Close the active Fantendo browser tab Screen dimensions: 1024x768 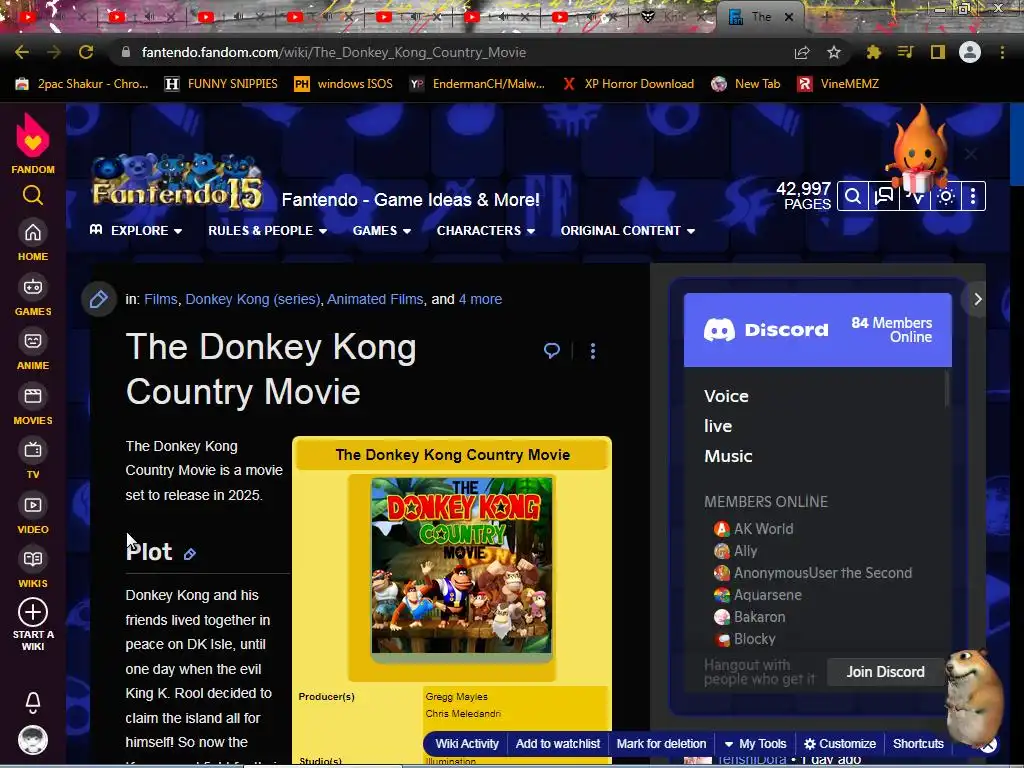(789, 17)
